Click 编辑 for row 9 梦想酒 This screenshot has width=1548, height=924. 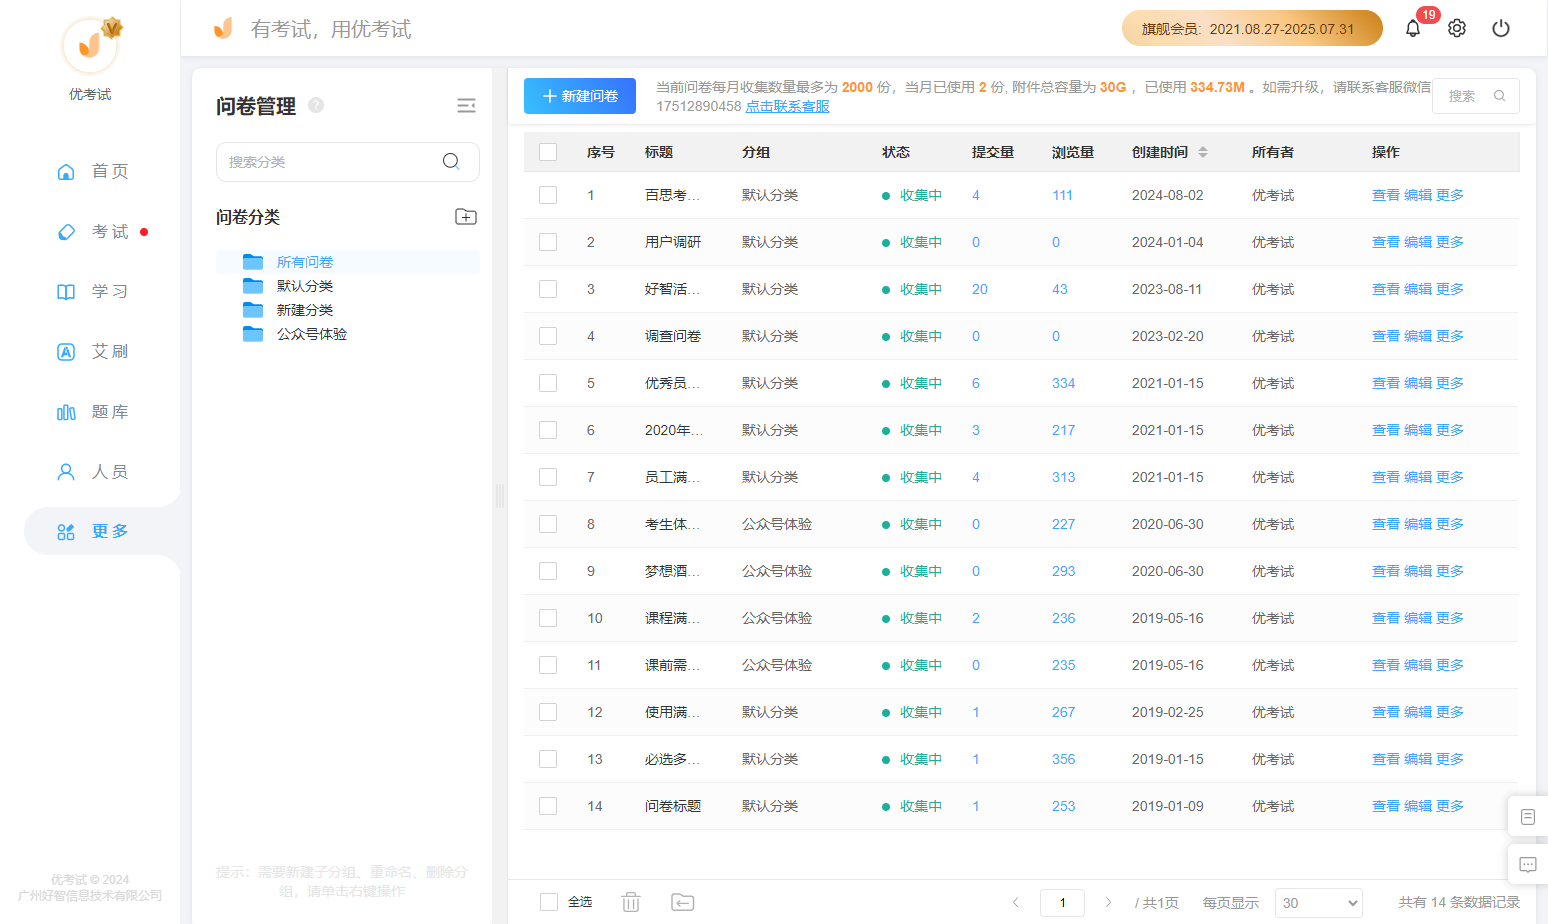click(1418, 571)
